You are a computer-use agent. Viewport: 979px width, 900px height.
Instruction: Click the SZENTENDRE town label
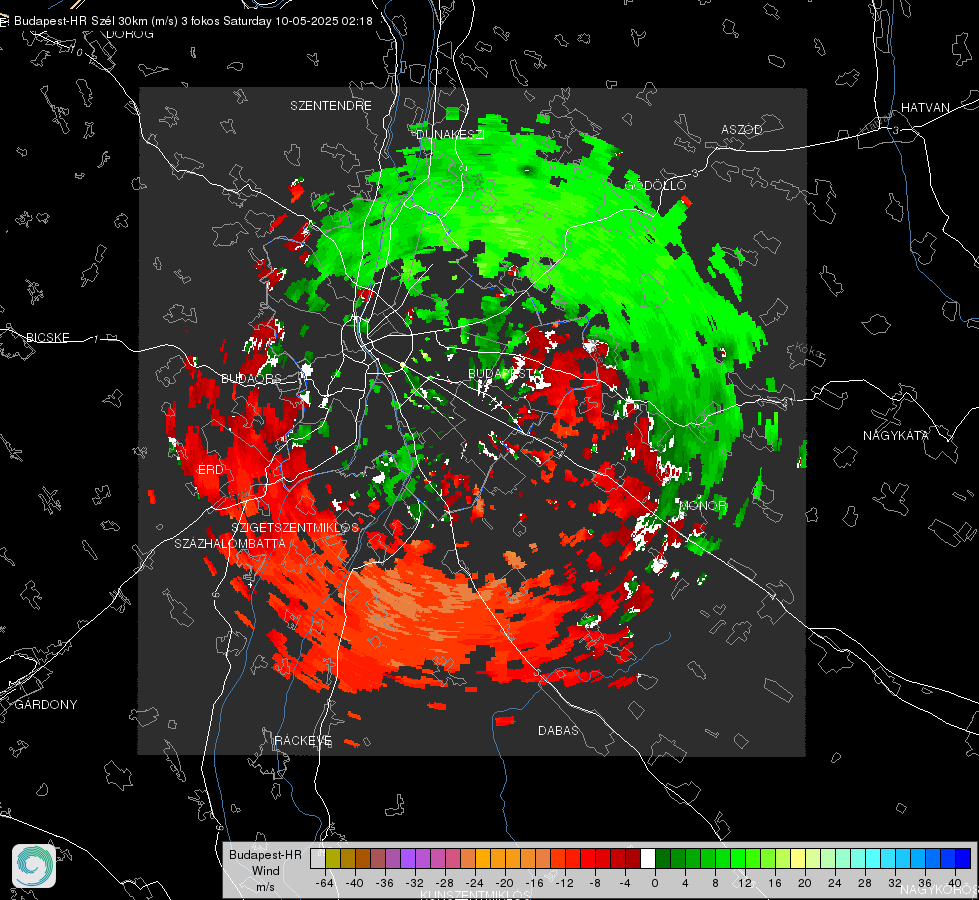tap(331, 106)
